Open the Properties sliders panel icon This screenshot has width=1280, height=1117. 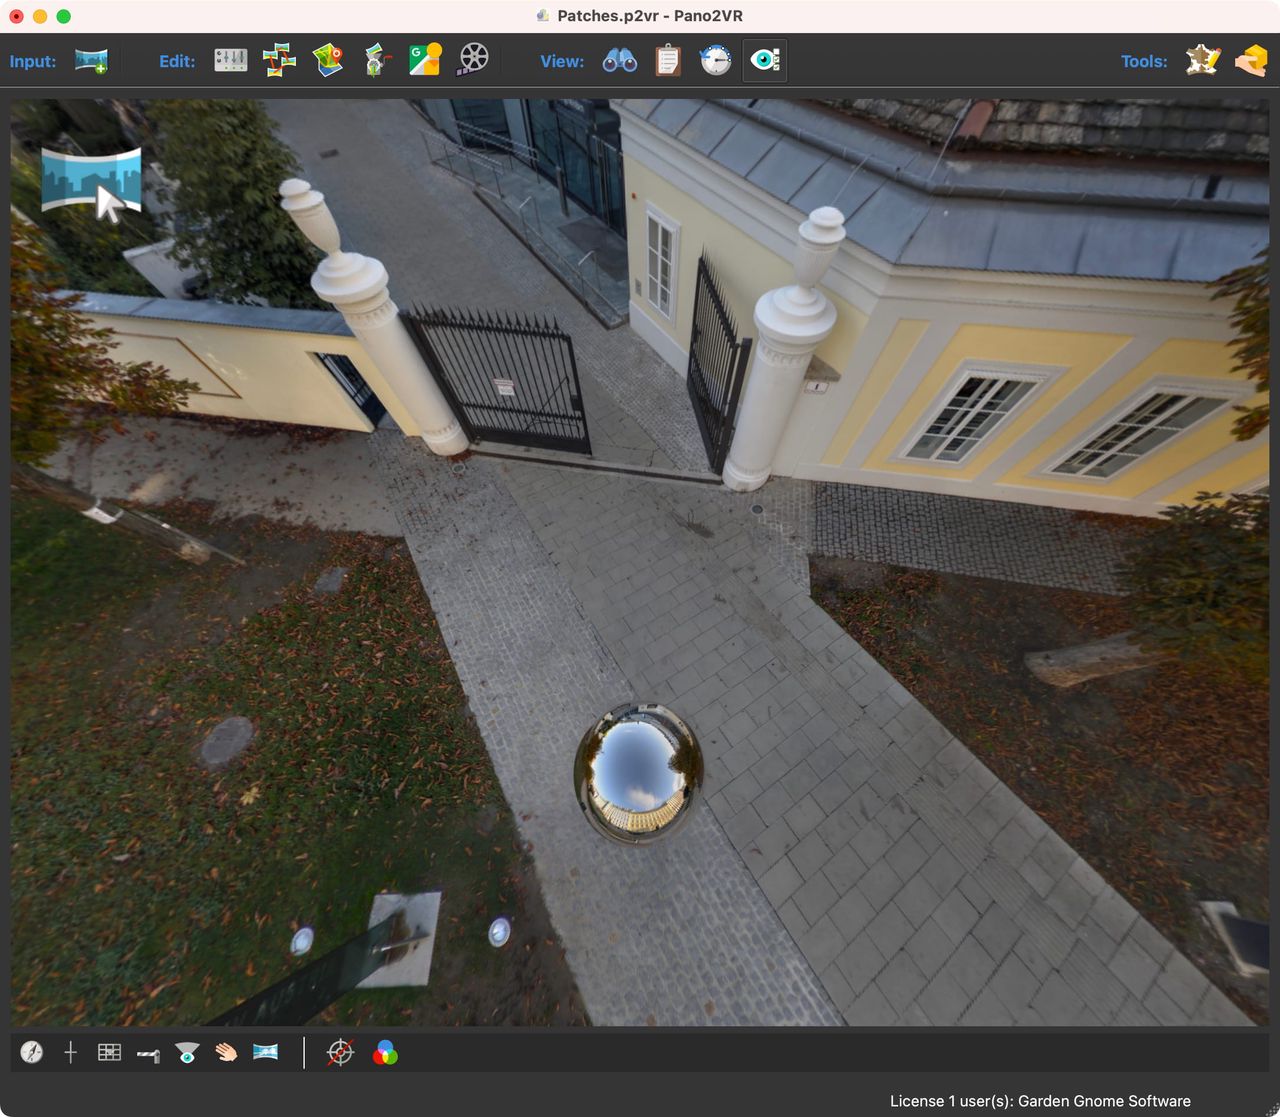(231, 60)
